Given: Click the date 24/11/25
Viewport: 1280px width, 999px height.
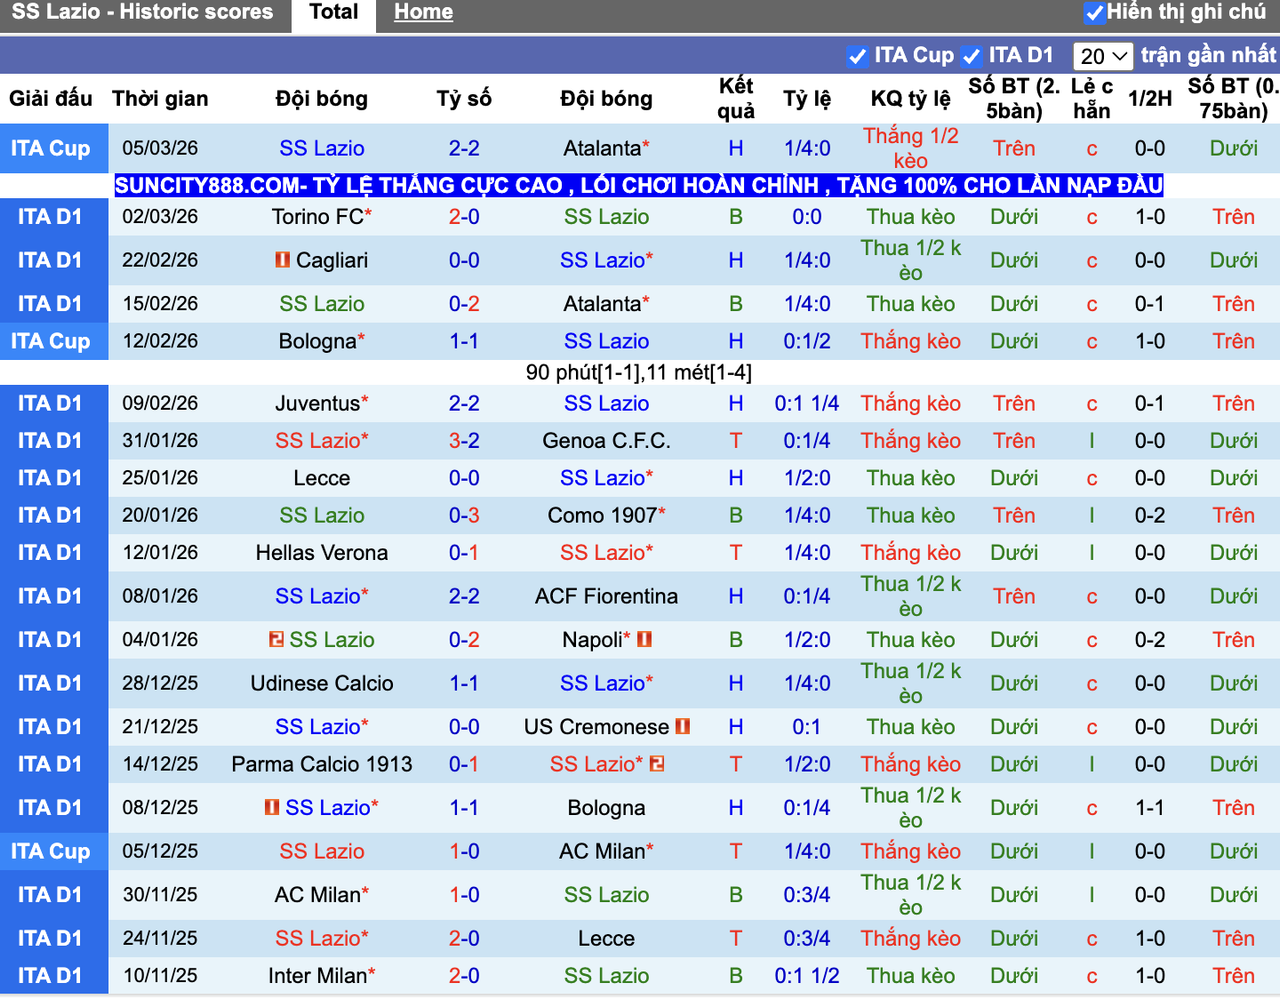Looking at the screenshot, I should tap(160, 938).
